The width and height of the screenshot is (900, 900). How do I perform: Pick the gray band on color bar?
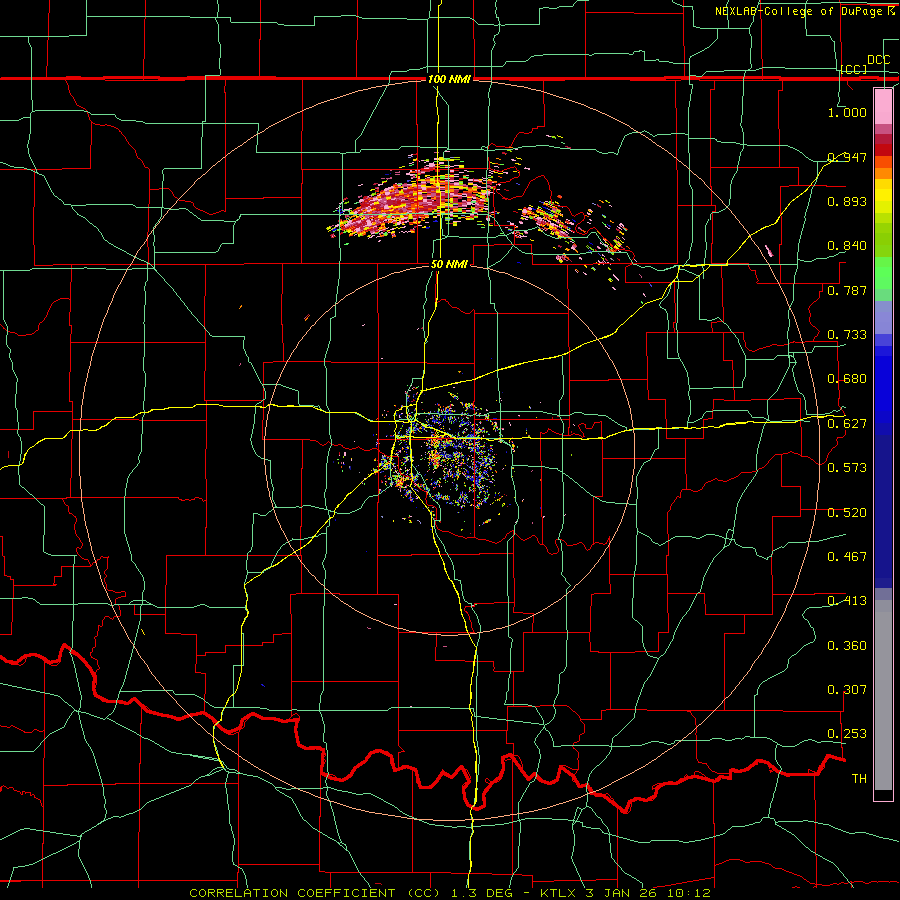coord(883,695)
